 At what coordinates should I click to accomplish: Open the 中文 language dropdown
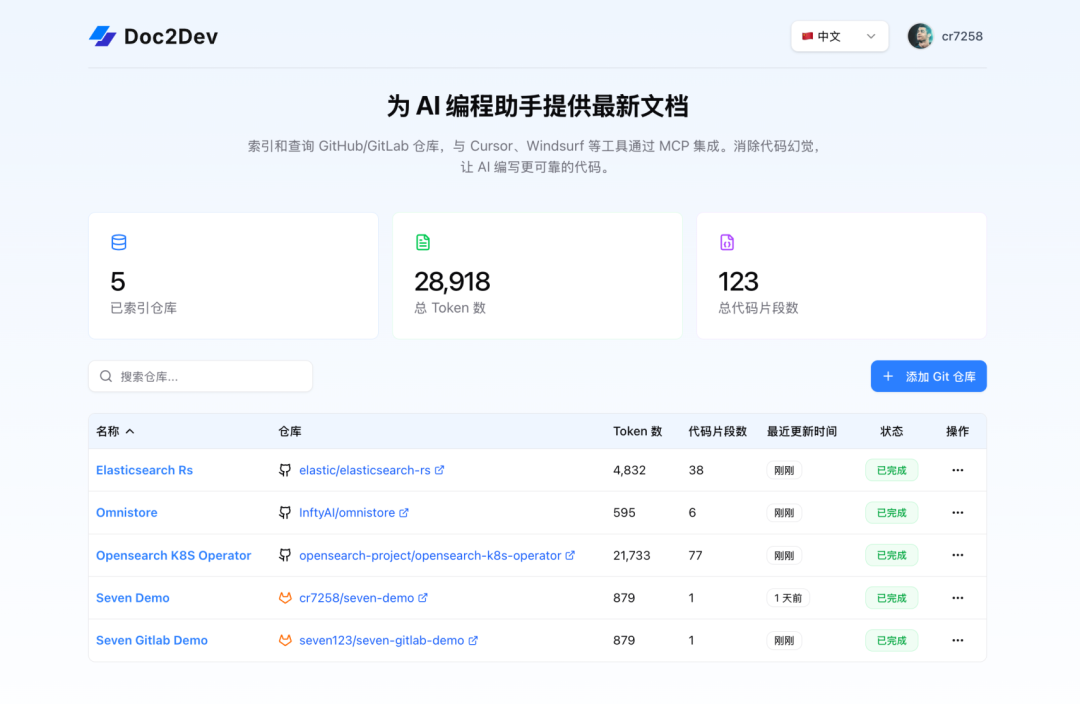coord(839,37)
